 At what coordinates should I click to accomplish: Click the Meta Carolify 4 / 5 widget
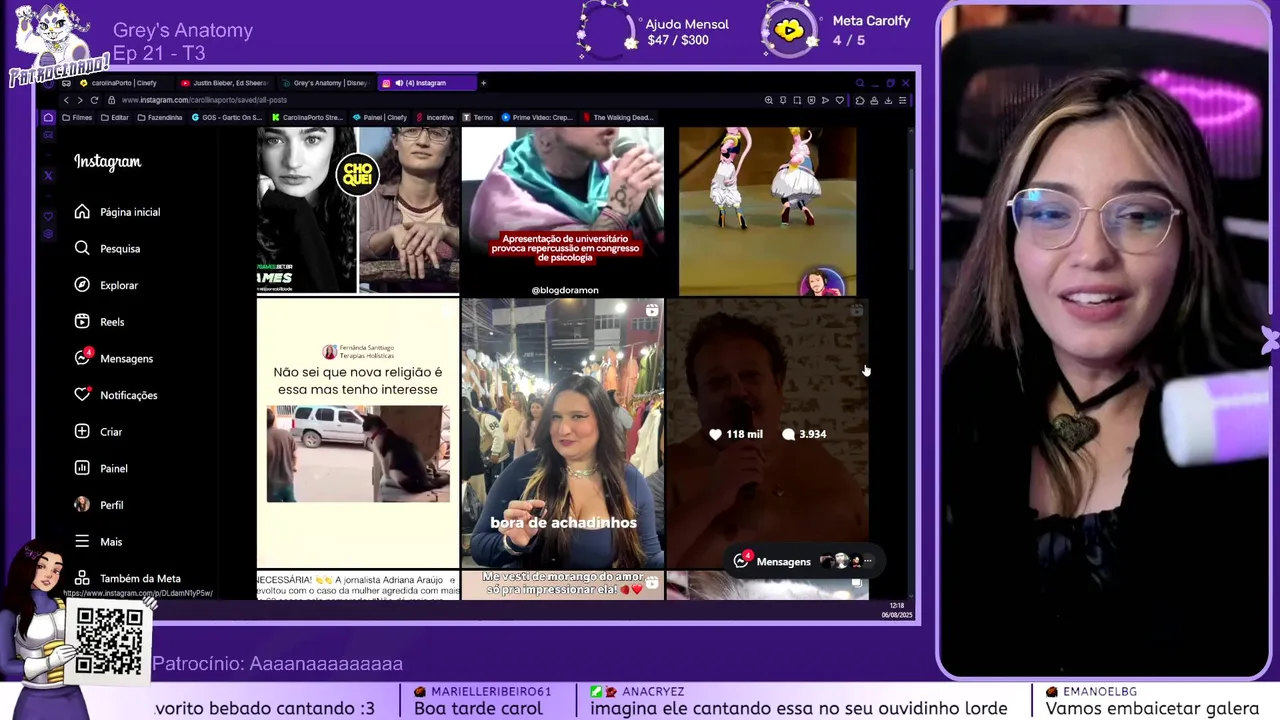(838, 30)
